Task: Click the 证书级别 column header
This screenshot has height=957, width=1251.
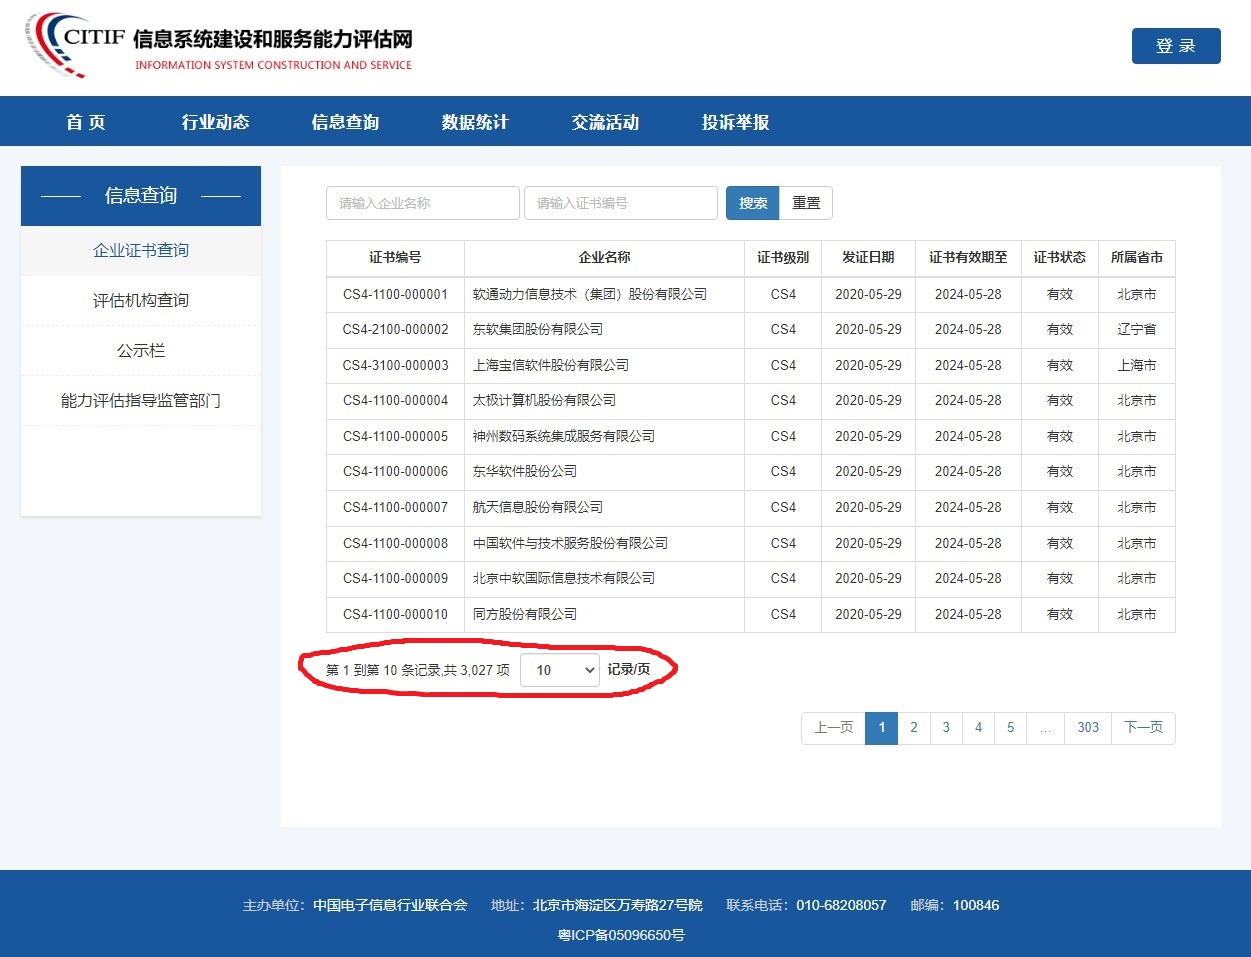Action: 783,258
